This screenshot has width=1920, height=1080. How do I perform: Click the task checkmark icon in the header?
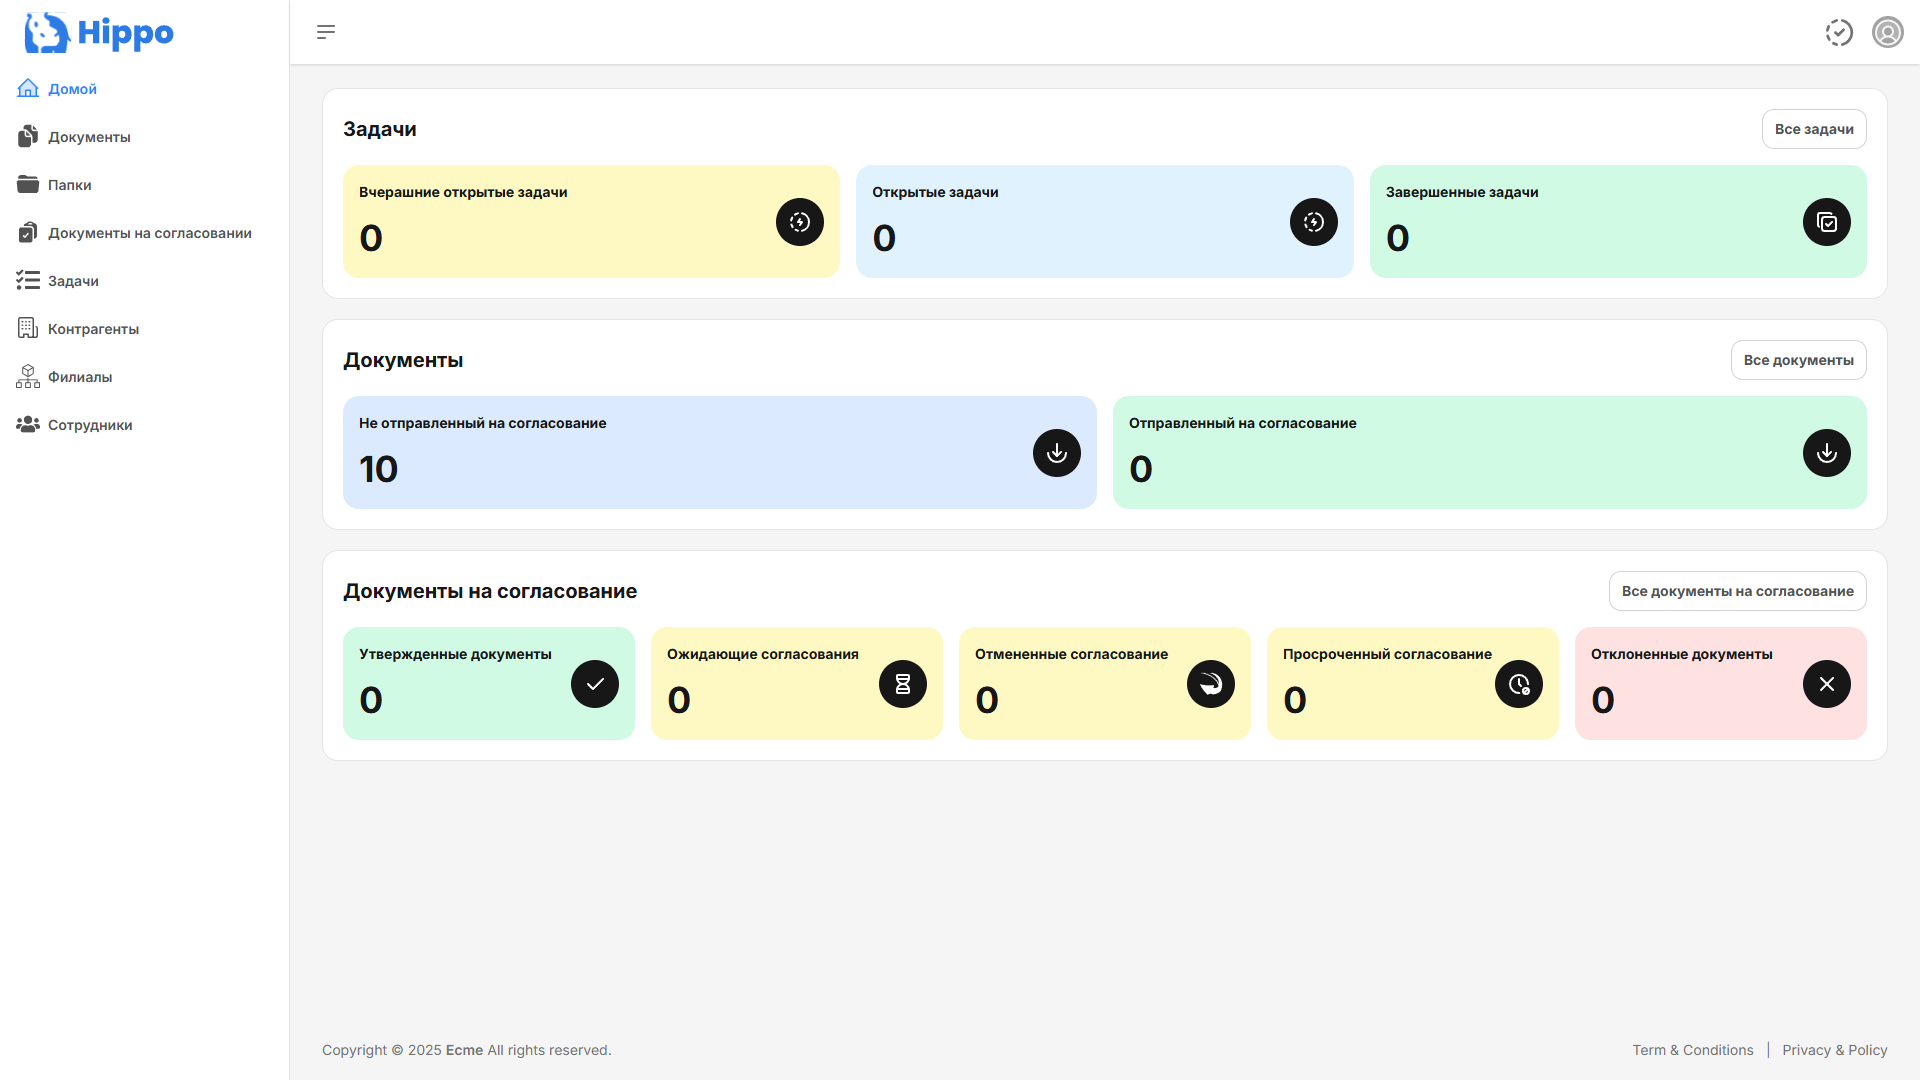[1840, 32]
